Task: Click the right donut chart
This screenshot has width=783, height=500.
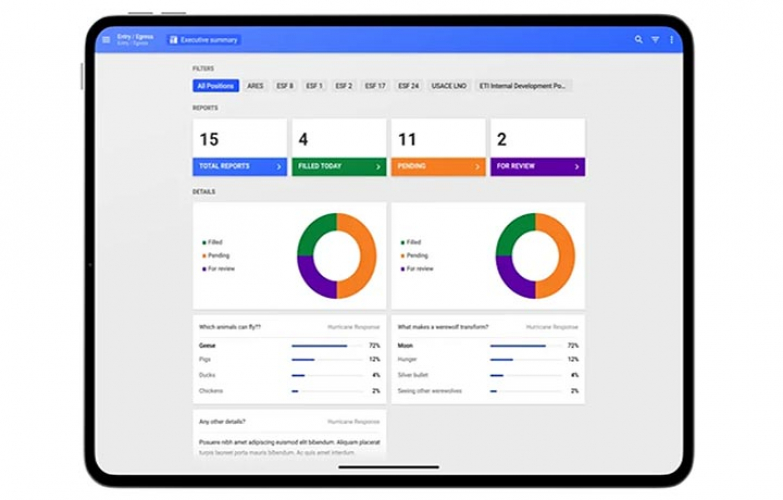Action: (535, 256)
